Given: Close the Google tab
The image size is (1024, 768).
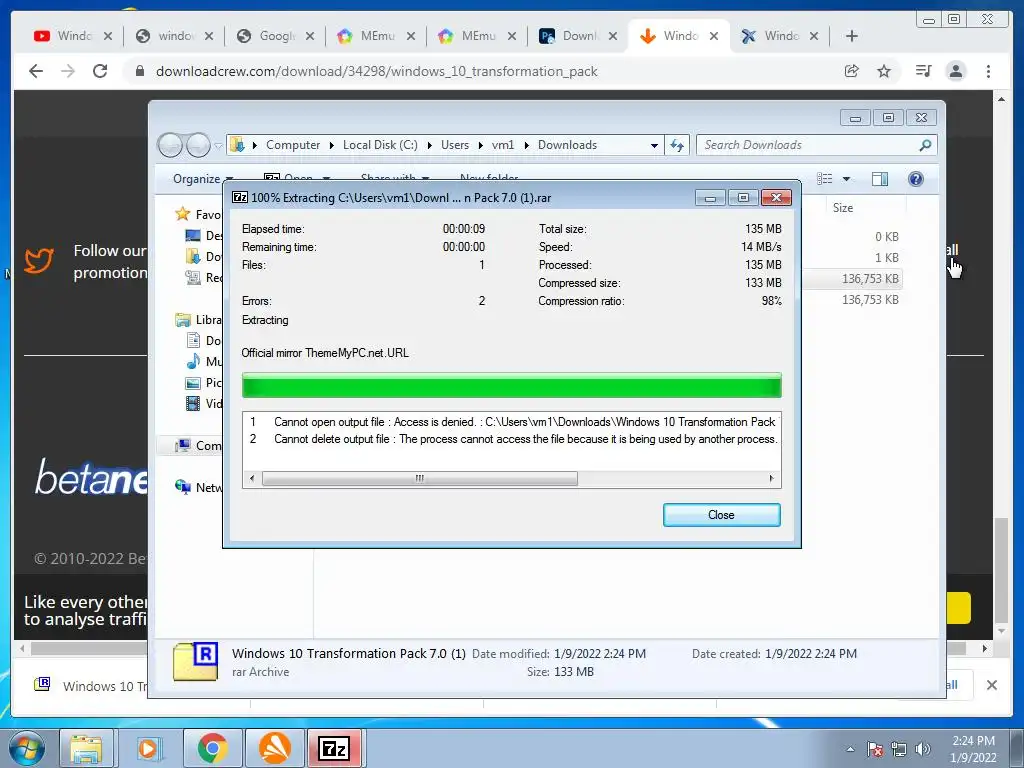Looking at the screenshot, I should pos(310,36).
